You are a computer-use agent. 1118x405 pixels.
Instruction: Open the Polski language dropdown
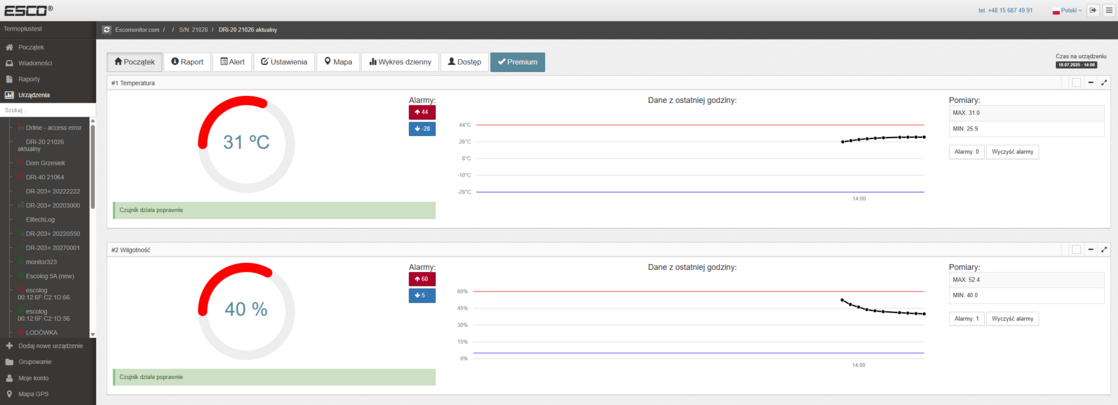pos(1067,10)
